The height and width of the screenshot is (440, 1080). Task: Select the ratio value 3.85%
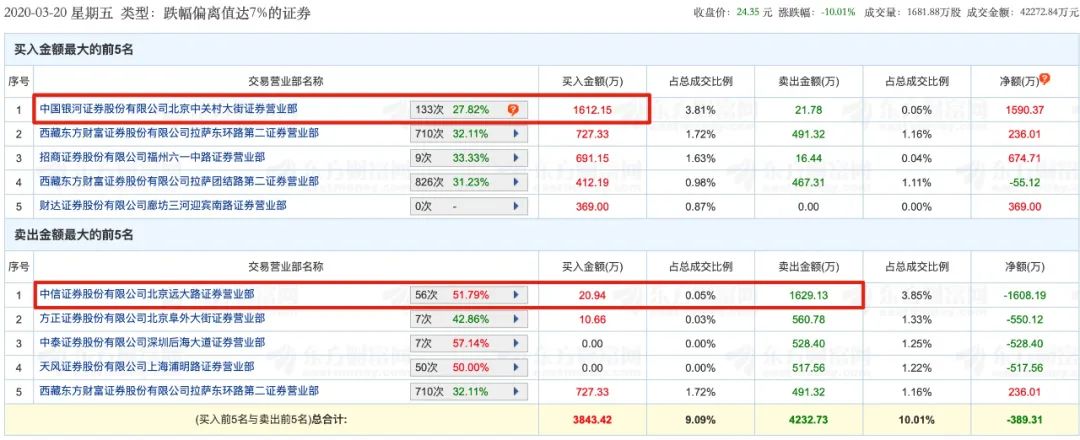coord(917,295)
